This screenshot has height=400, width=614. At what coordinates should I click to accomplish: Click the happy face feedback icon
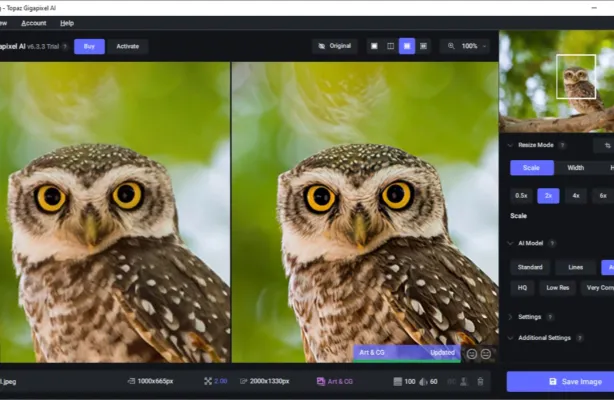tap(472, 354)
